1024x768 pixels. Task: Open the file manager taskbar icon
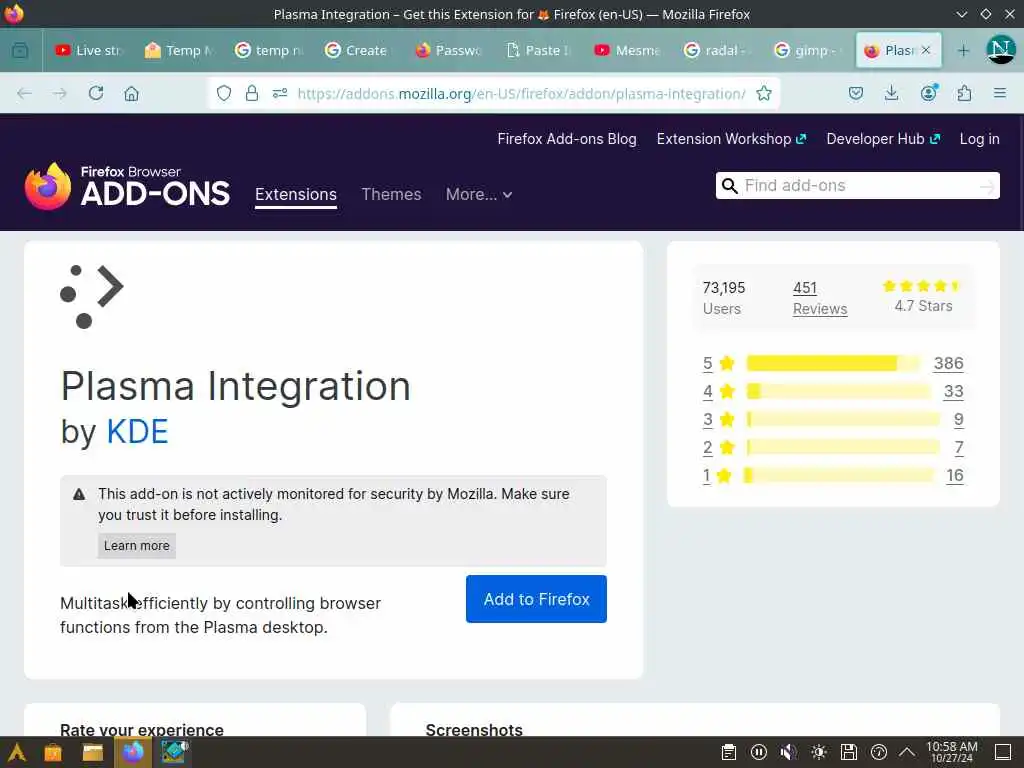[x=92, y=752]
